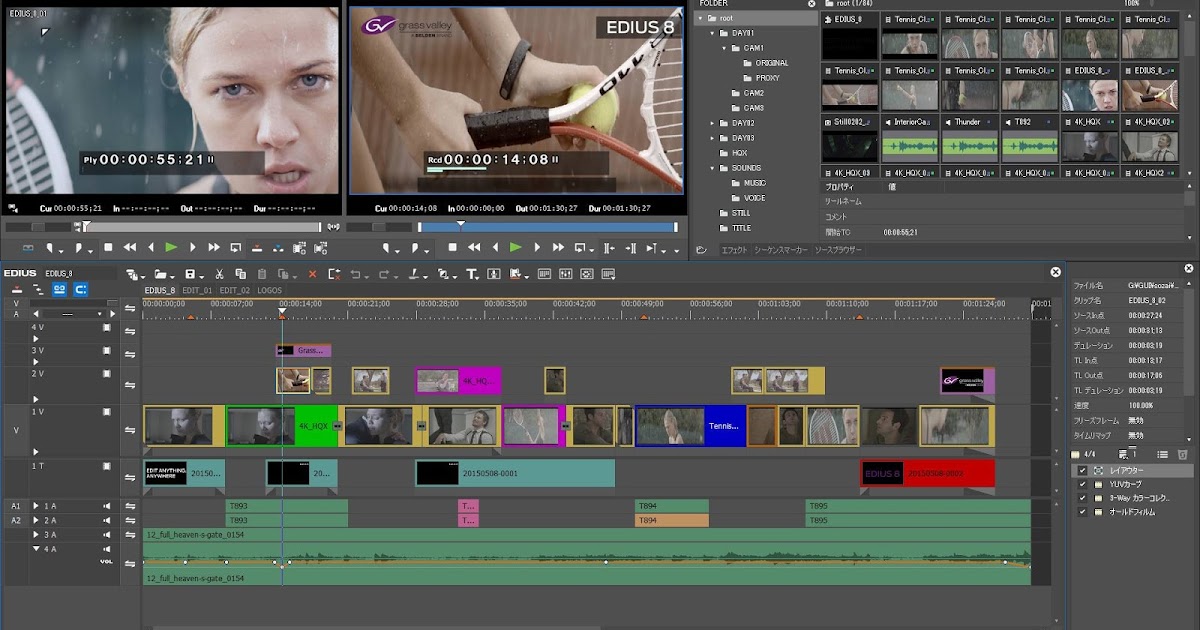Screen dimensions: 1200x630
Task: Toggle mute speaker on track 3 A
Action: (106, 535)
